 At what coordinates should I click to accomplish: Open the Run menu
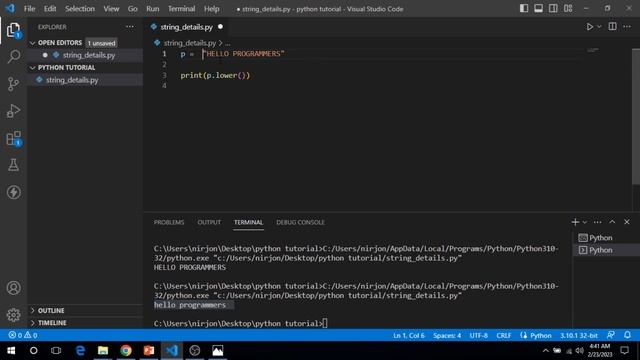[x=153, y=9]
